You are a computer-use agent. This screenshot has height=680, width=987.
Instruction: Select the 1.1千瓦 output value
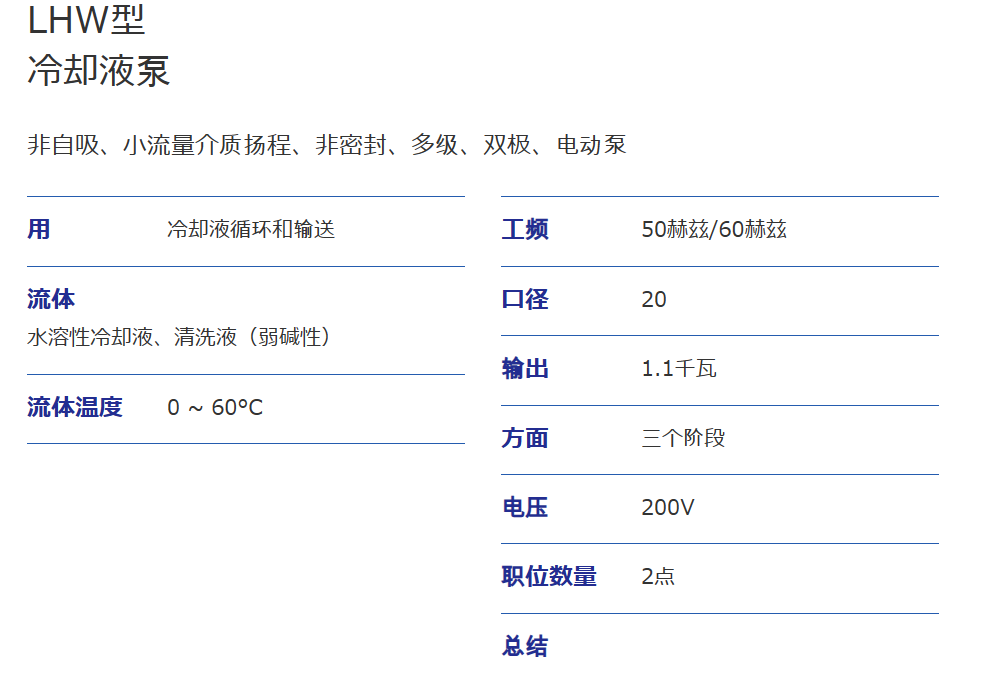pyautogui.click(x=679, y=369)
